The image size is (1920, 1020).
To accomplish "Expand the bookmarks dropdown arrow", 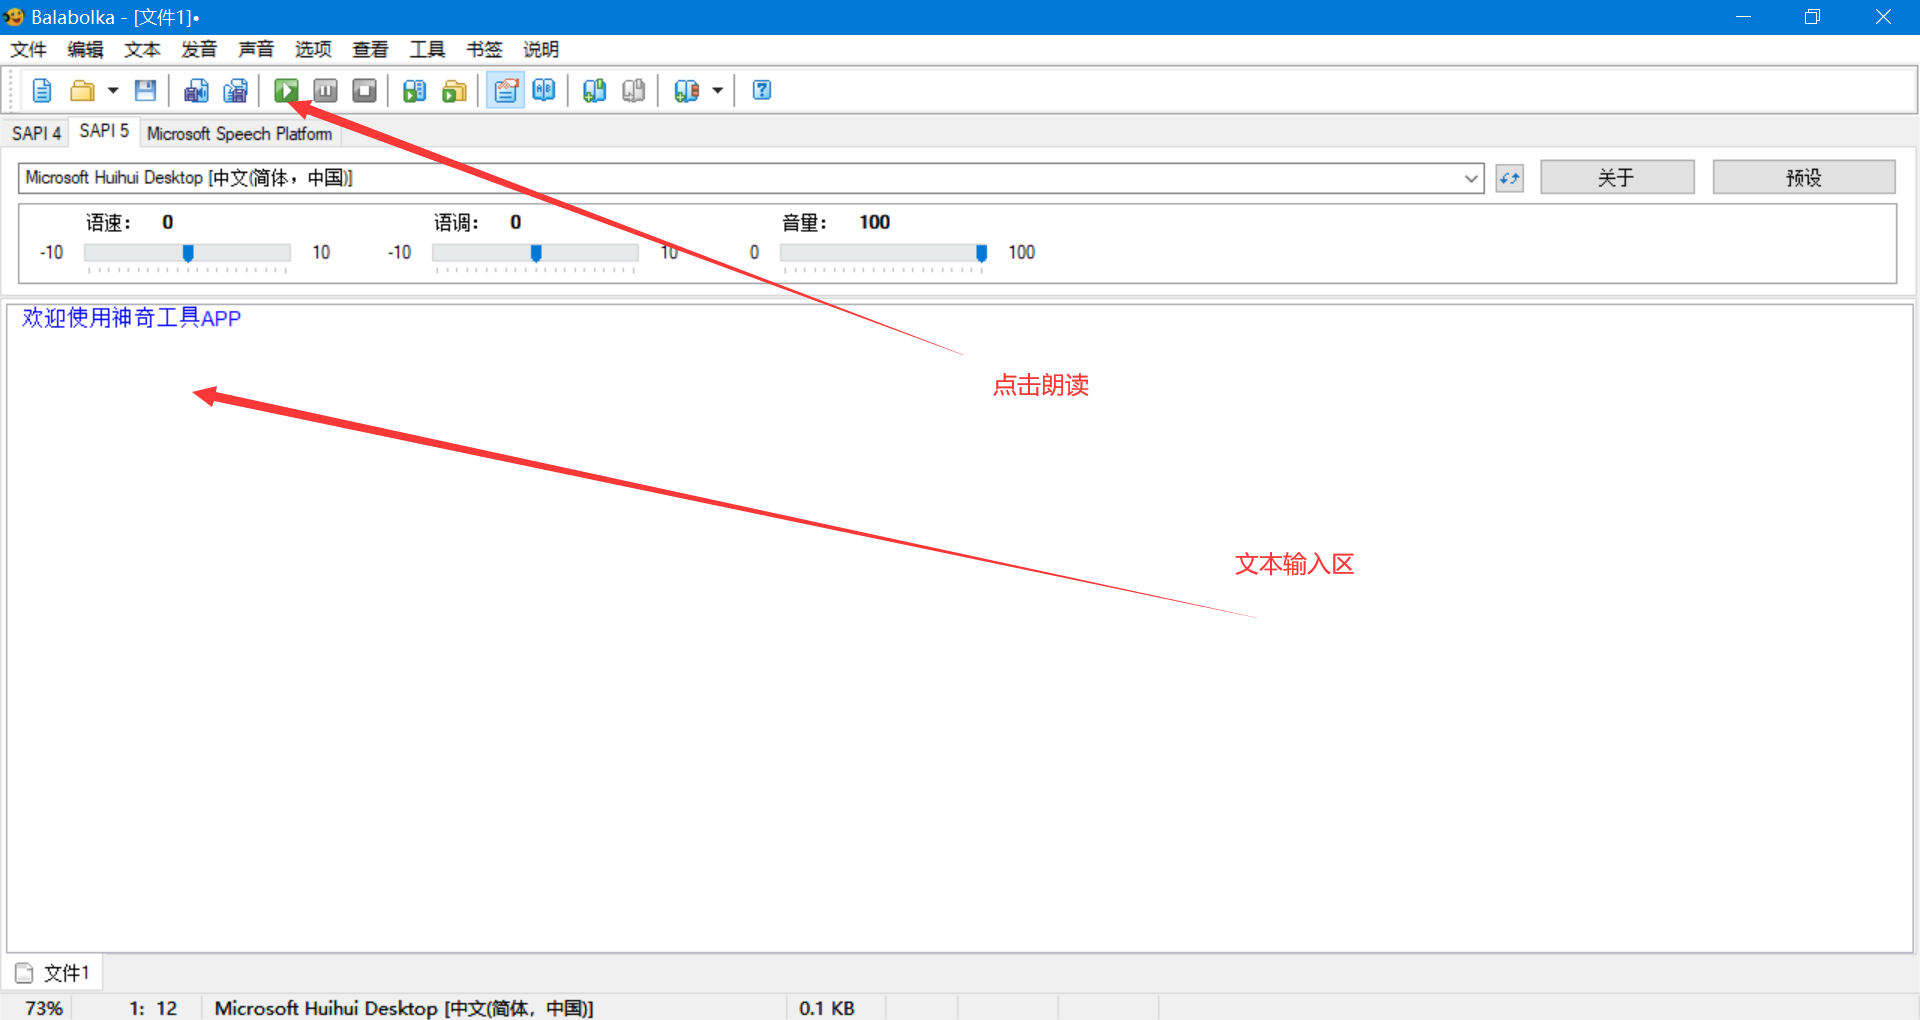I will coord(718,91).
